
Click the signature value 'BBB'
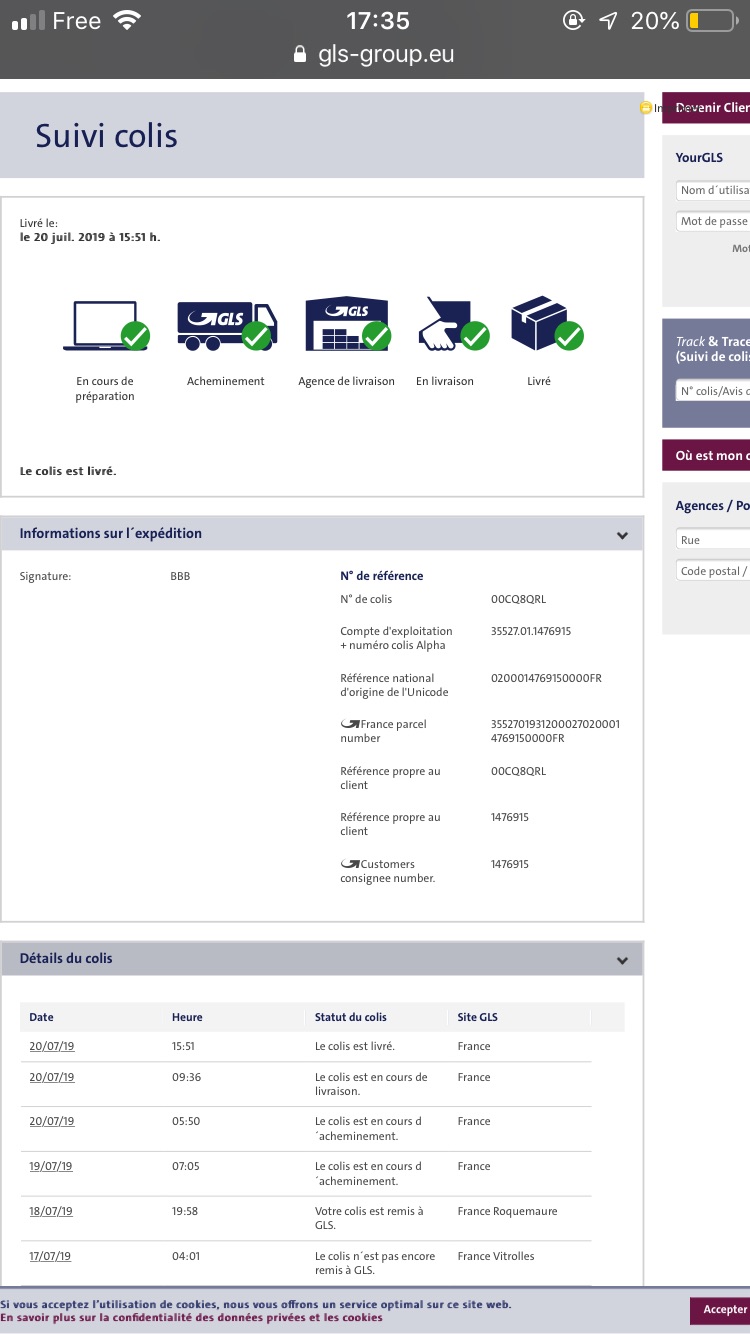point(180,576)
